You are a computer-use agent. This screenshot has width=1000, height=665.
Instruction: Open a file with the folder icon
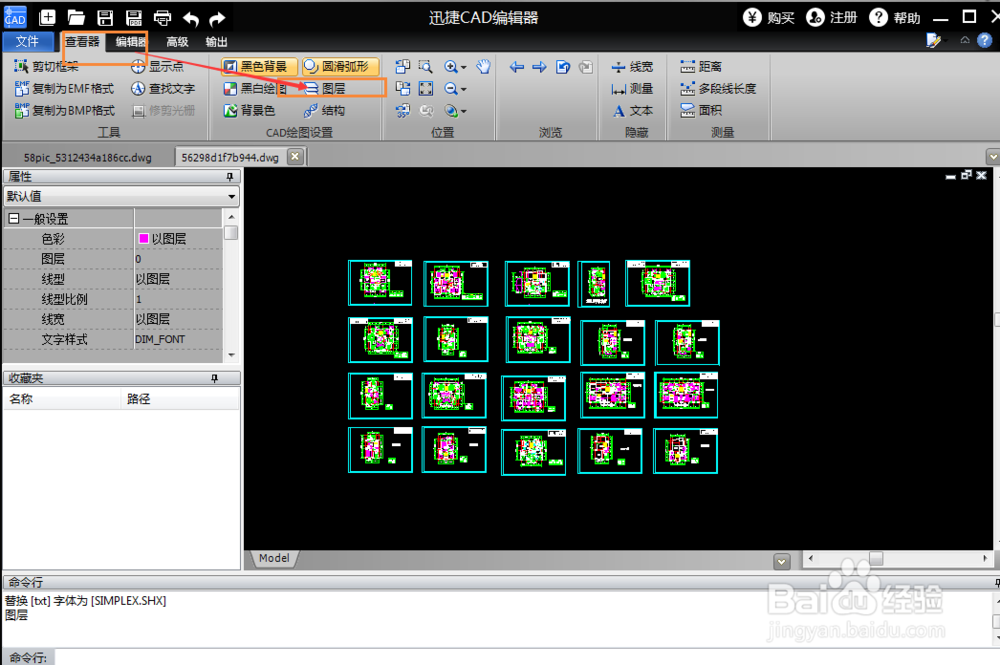point(76,17)
